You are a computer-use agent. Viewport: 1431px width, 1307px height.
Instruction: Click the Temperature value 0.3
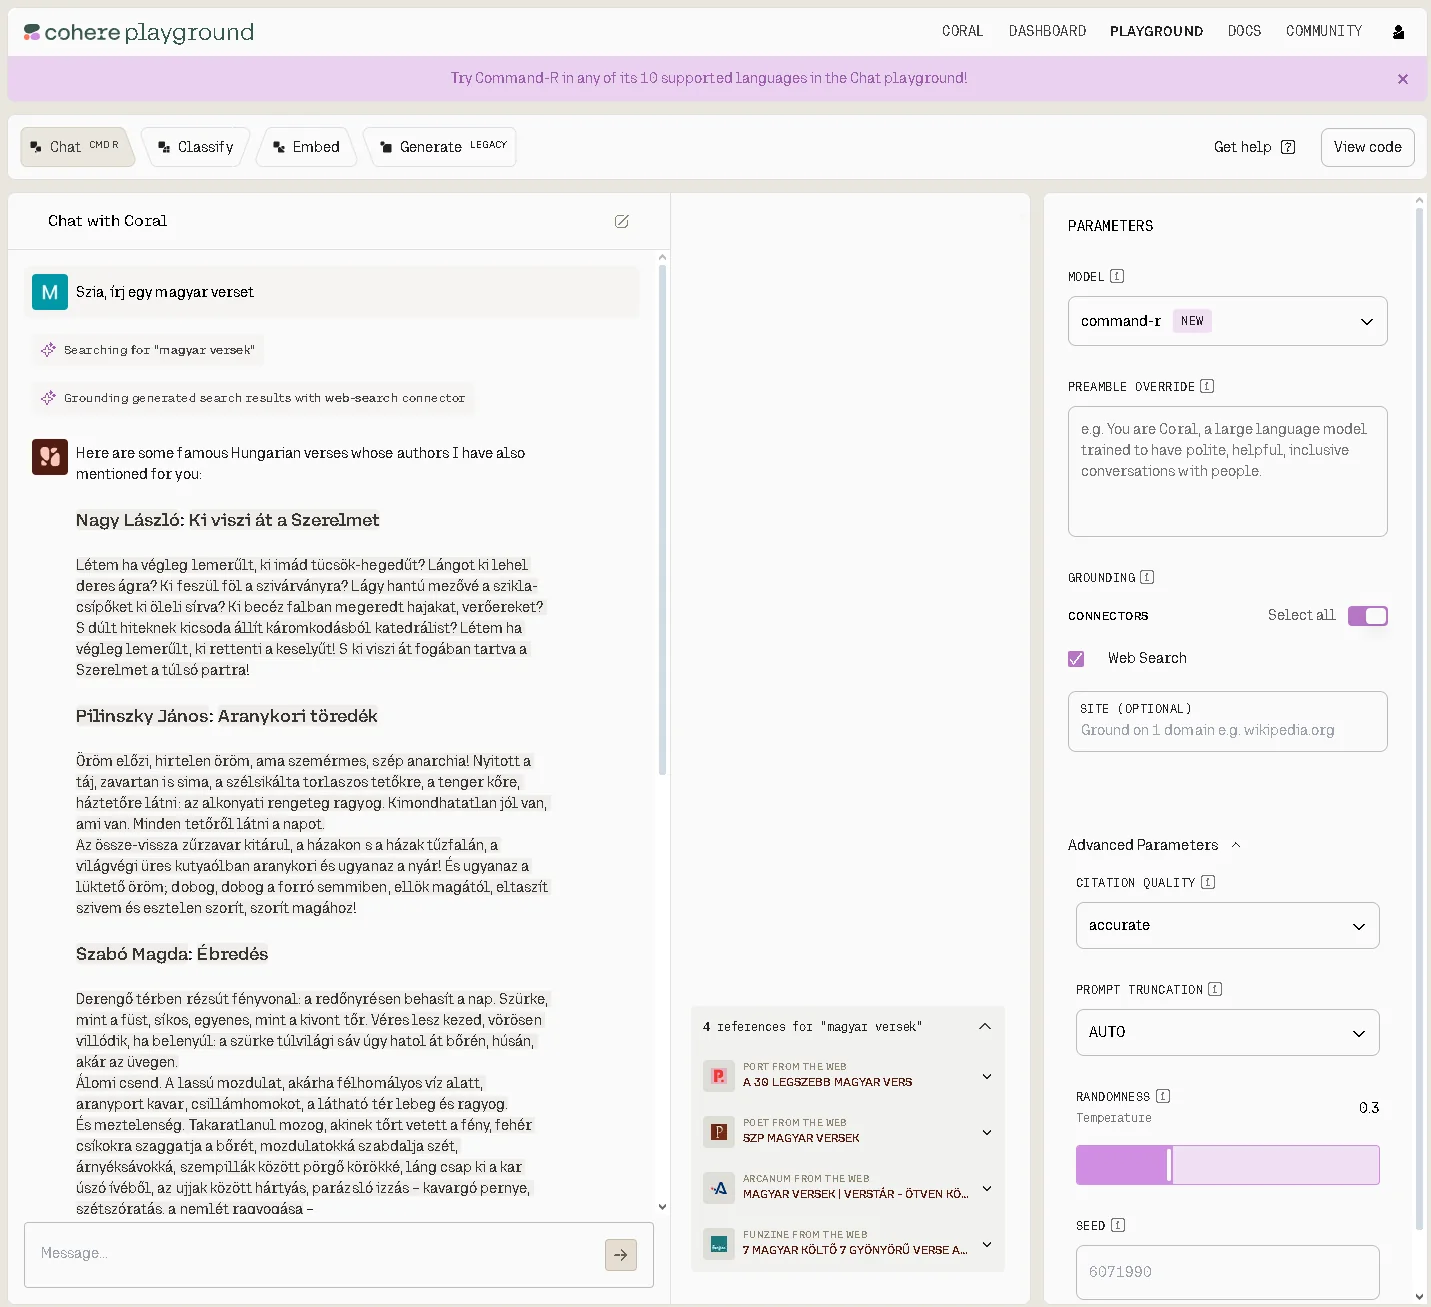(x=1369, y=1108)
